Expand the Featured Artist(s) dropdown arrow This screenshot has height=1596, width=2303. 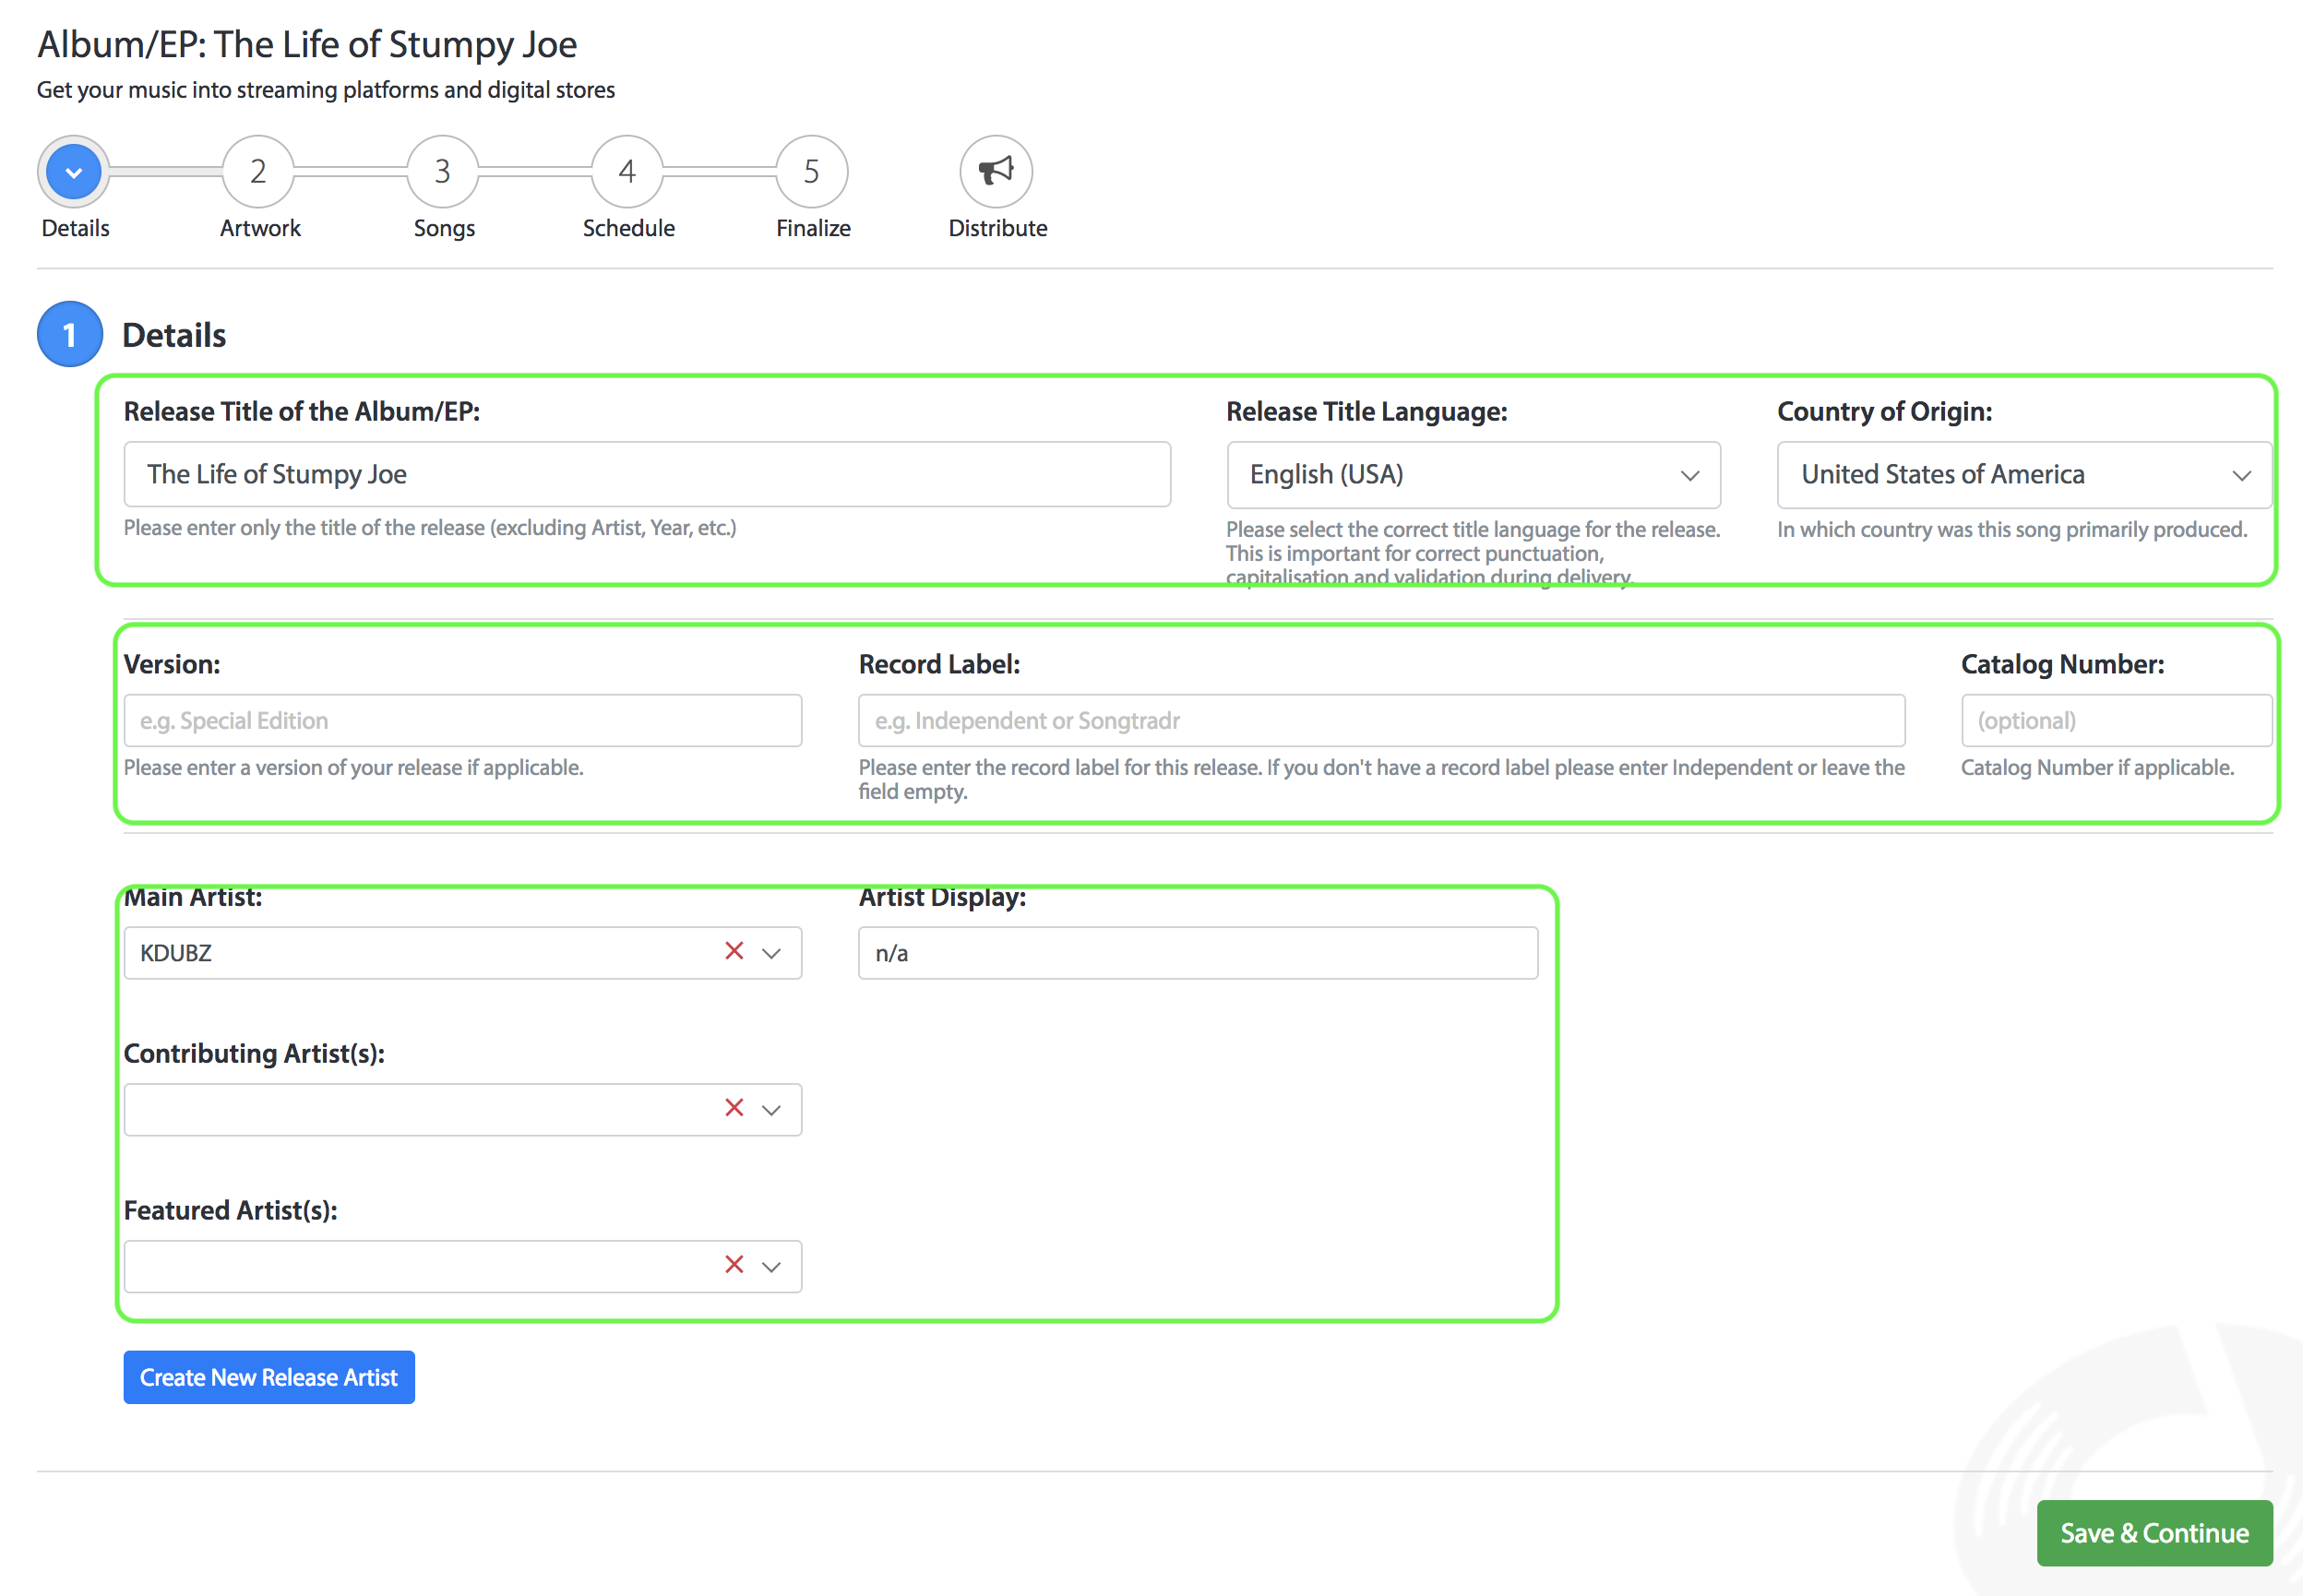click(x=771, y=1268)
